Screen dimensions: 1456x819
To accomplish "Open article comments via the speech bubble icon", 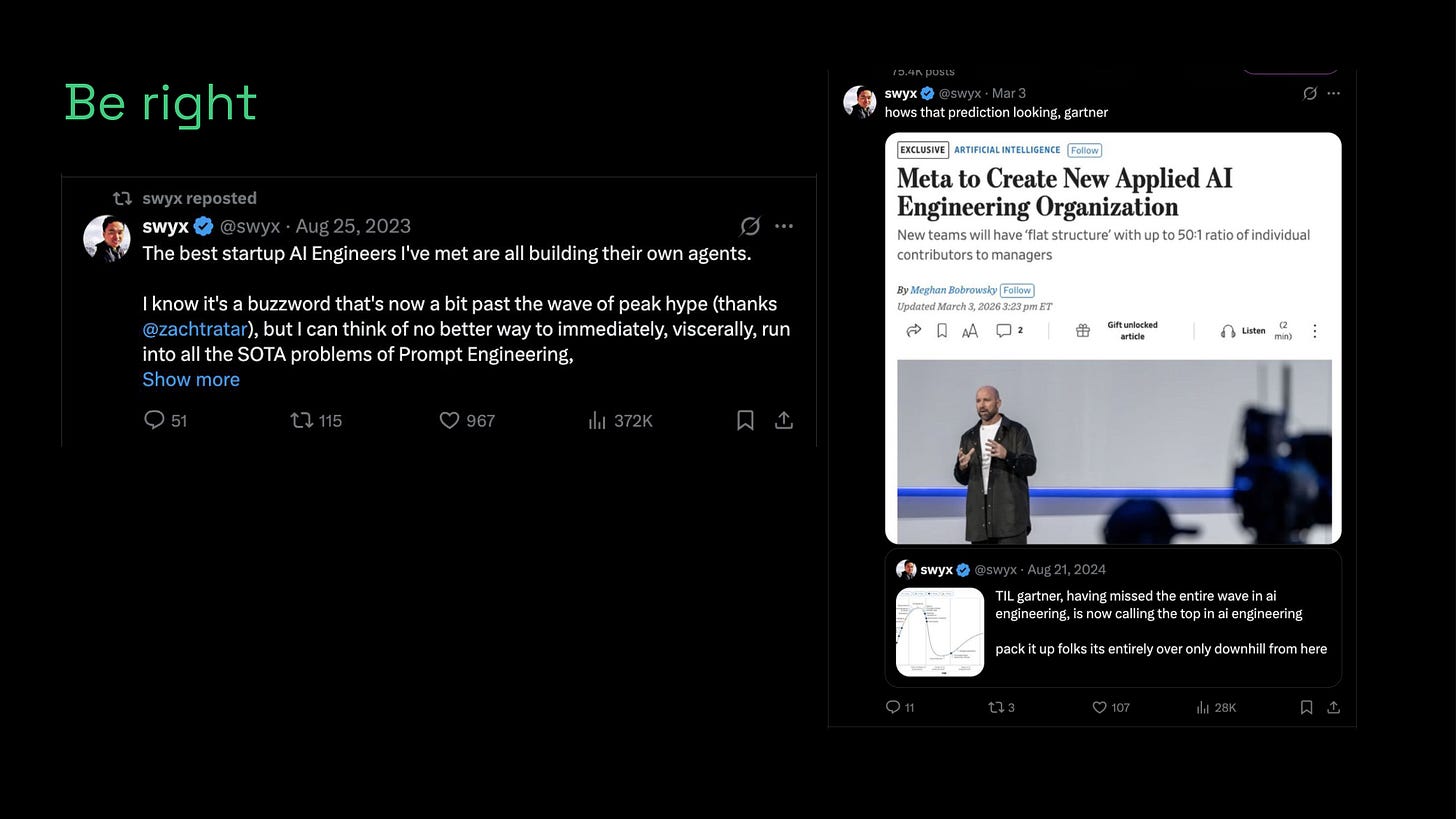I will (1005, 331).
